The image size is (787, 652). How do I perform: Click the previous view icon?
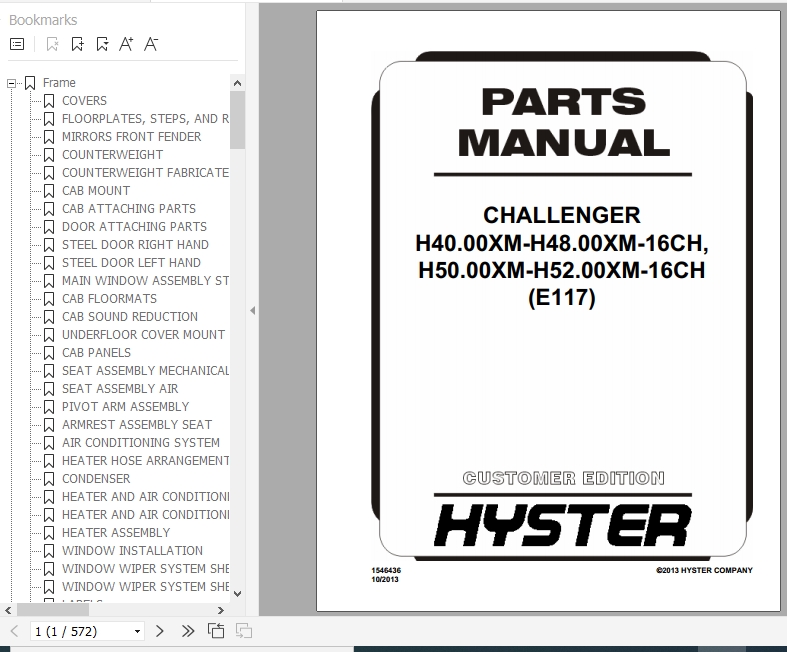tap(216, 631)
